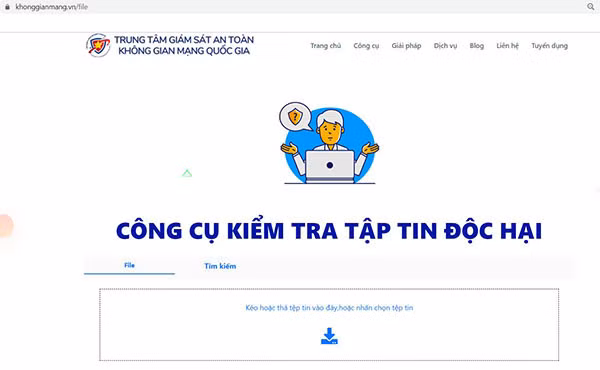Screen dimensions: 600x370
Task: Click the 'Kéo hoặc thả tệp tin' upload text
Action: pos(329,308)
